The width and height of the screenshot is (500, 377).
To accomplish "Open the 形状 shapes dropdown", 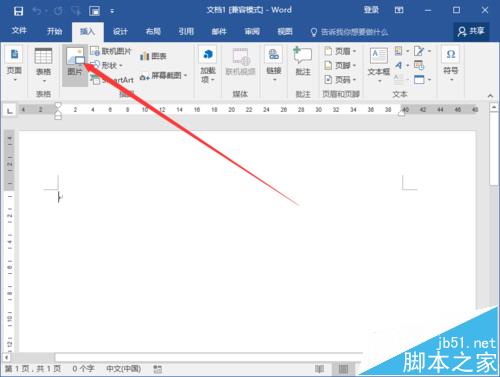I will [x=107, y=65].
